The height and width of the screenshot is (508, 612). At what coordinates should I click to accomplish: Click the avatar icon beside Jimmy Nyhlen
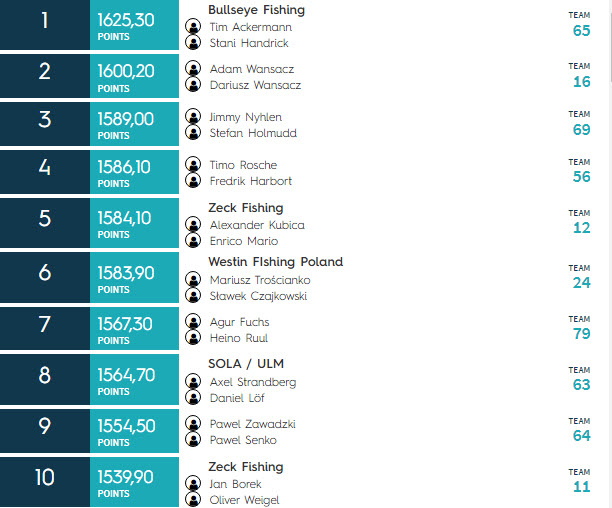[193, 116]
